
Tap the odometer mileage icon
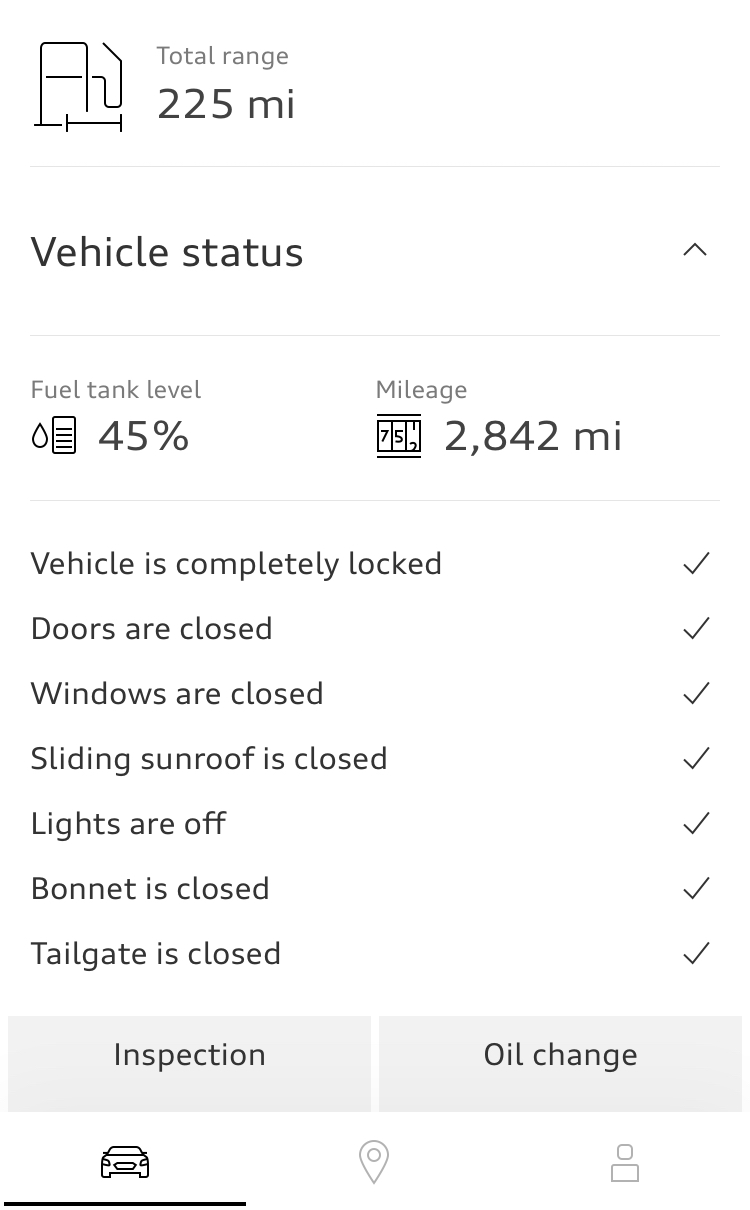tap(398, 437)
